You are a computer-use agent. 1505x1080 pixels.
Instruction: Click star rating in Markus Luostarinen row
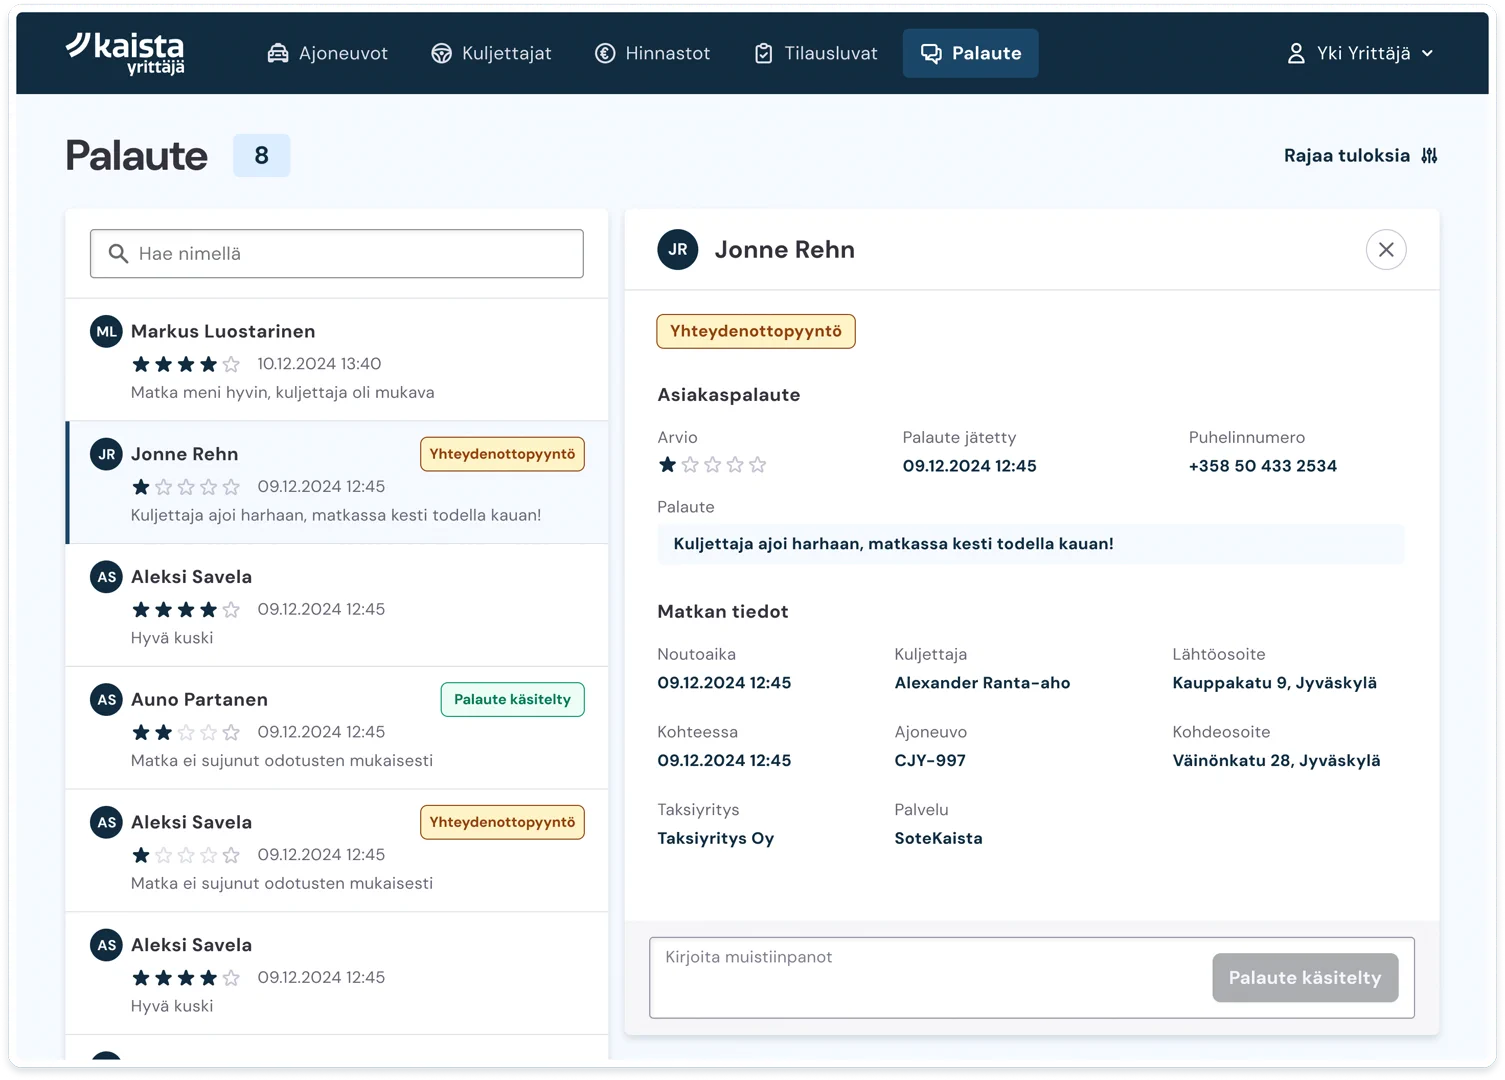coord(186,364)
